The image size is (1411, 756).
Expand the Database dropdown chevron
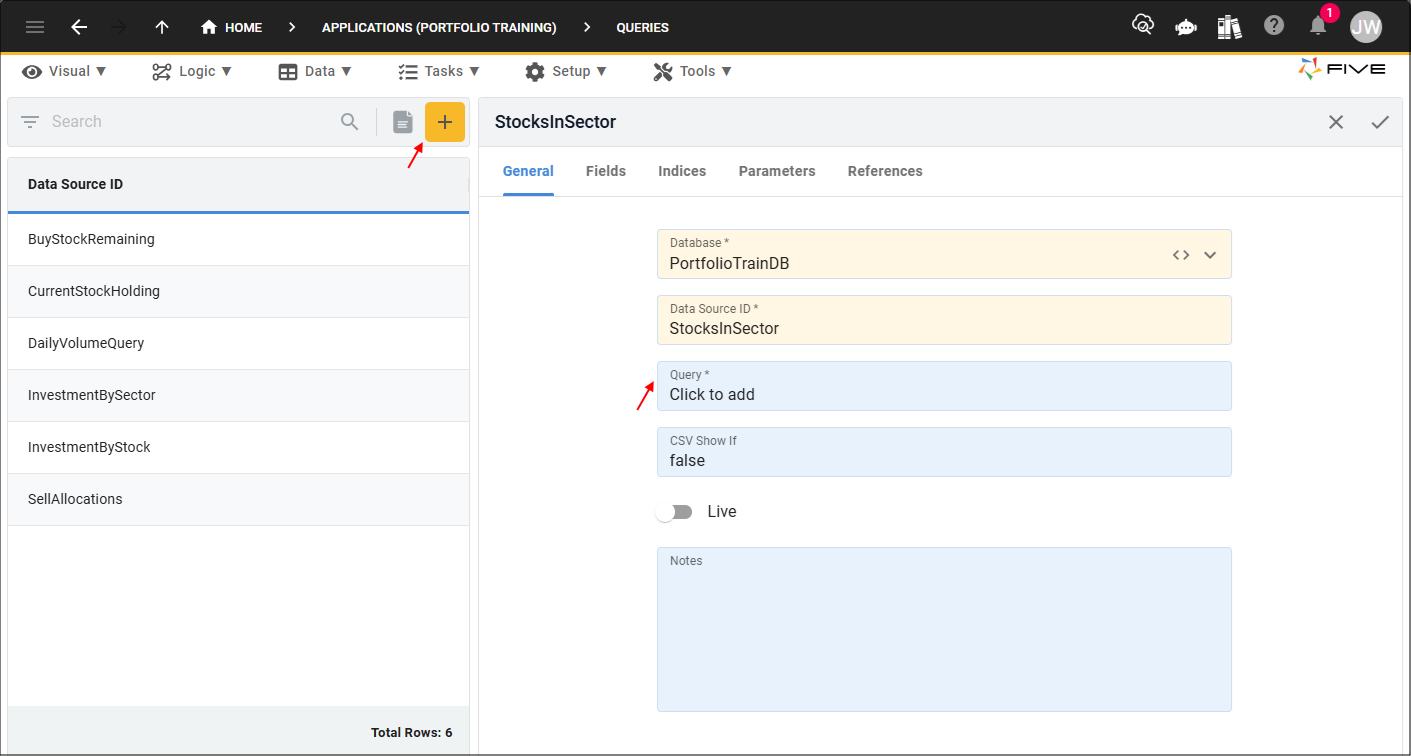1210,255
